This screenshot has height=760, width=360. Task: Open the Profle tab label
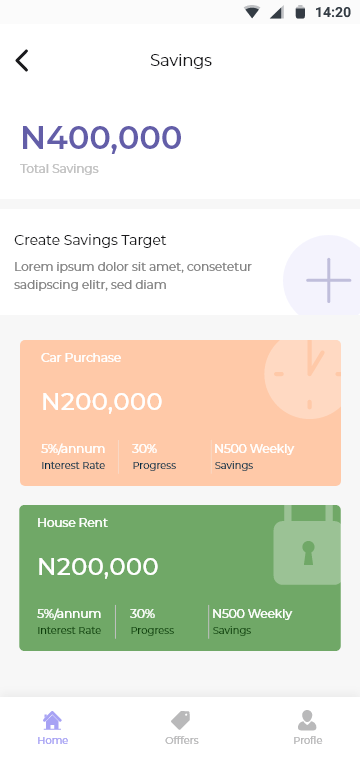[x=308, y=740]
